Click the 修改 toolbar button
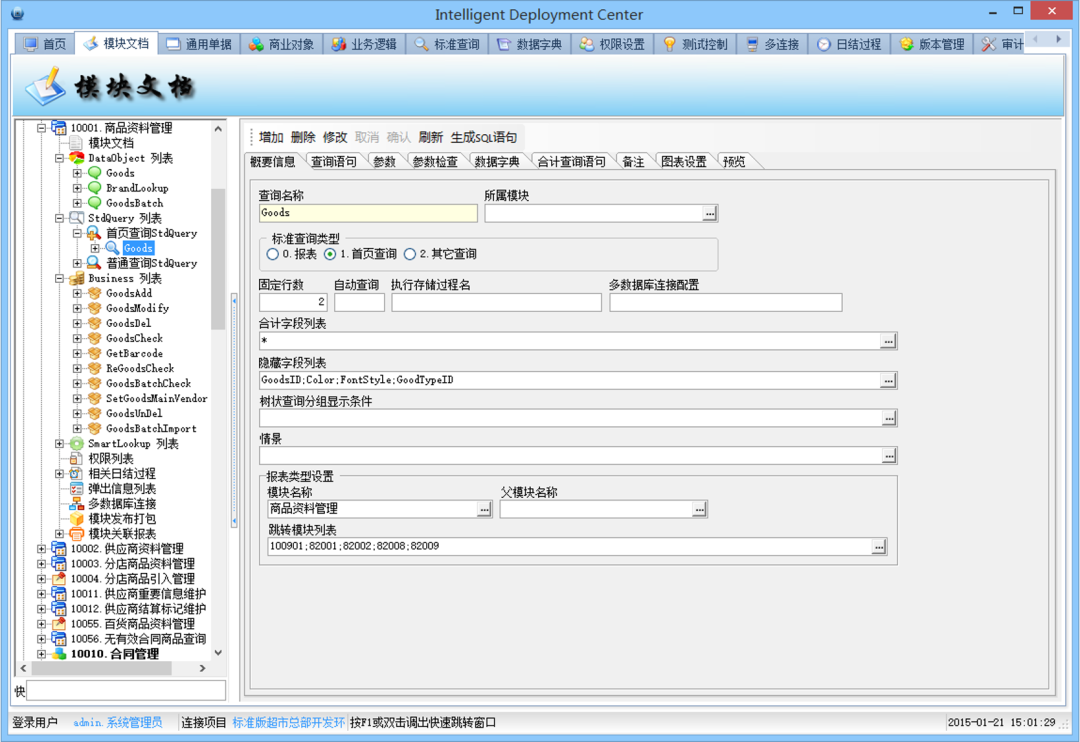1080x742 pixels. [x=335, y=137]
